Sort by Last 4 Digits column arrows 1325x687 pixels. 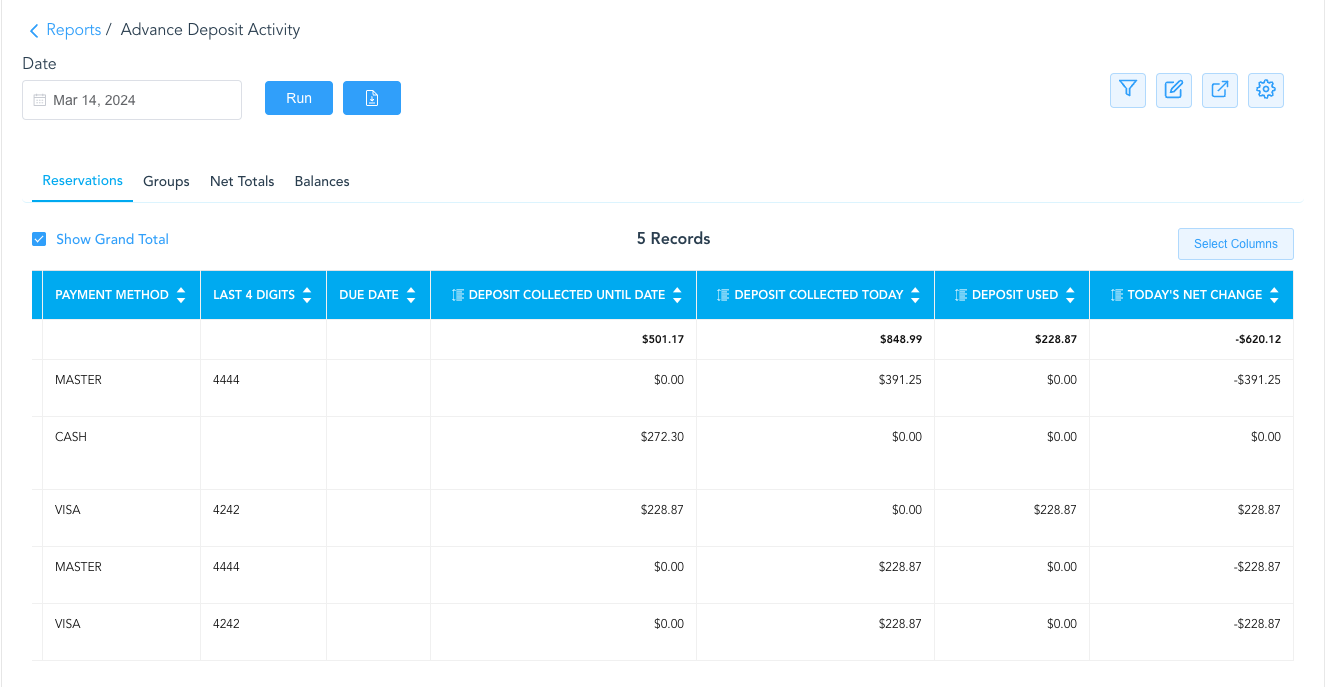tap(307, 295)
